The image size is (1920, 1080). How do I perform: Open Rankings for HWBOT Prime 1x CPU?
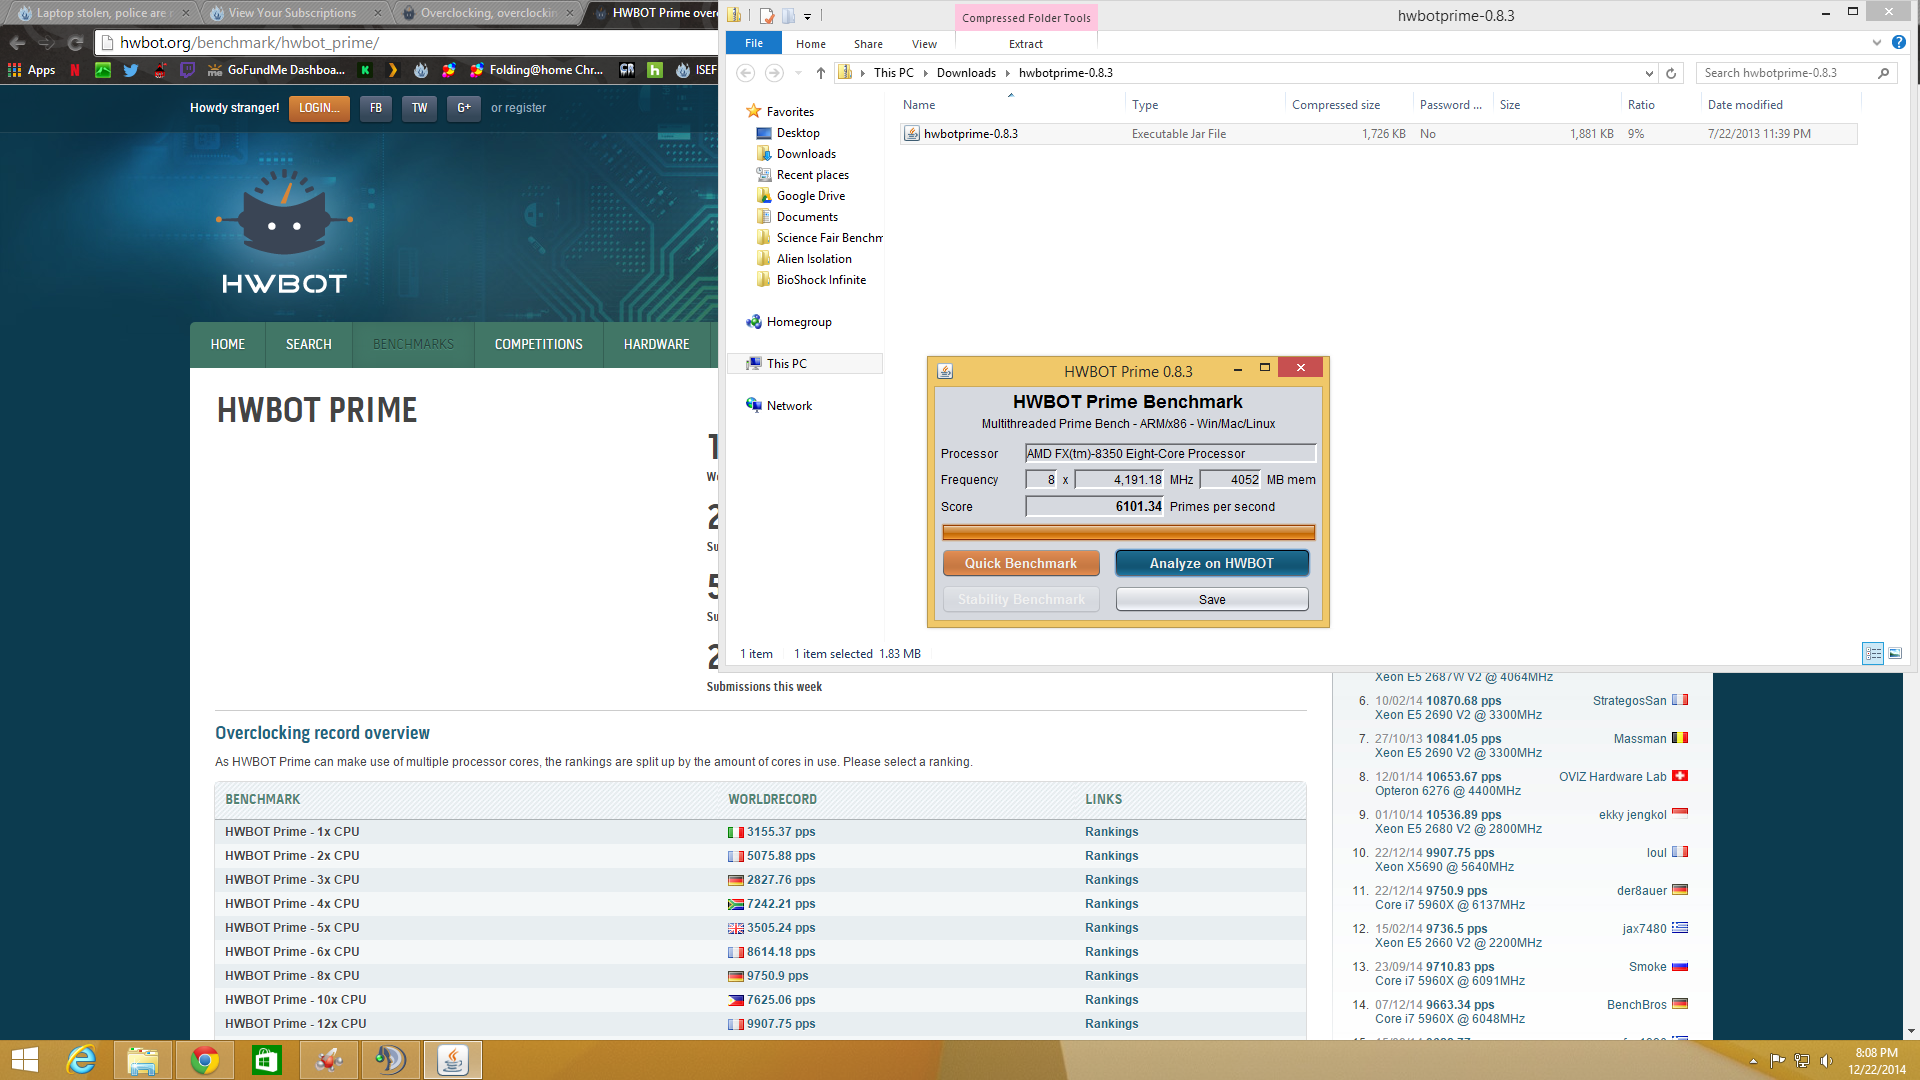point(1112,832)
